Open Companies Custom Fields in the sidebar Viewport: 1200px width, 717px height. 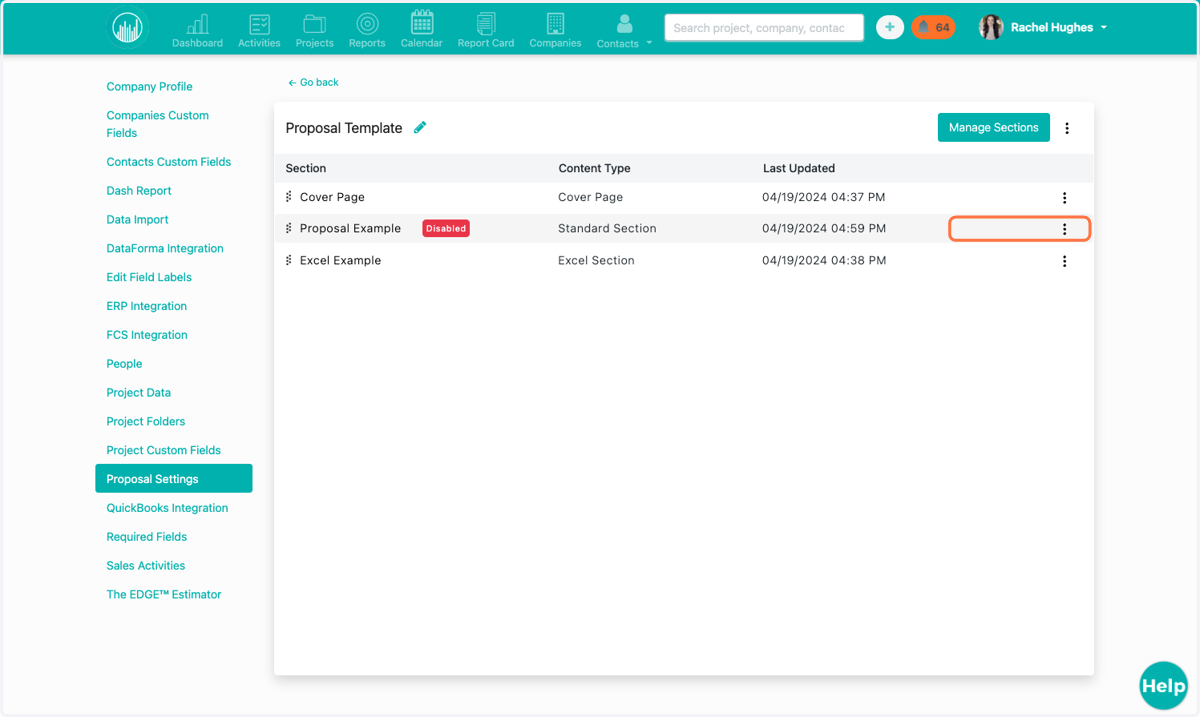(157, 124)
